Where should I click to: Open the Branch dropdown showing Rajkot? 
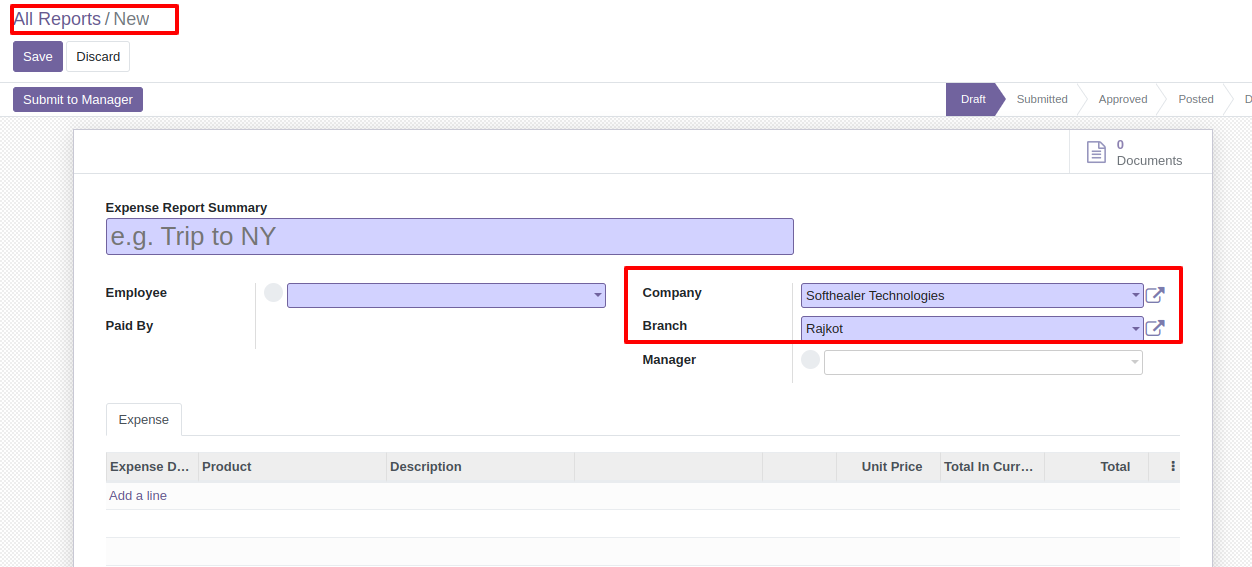(x=972, y=328)
